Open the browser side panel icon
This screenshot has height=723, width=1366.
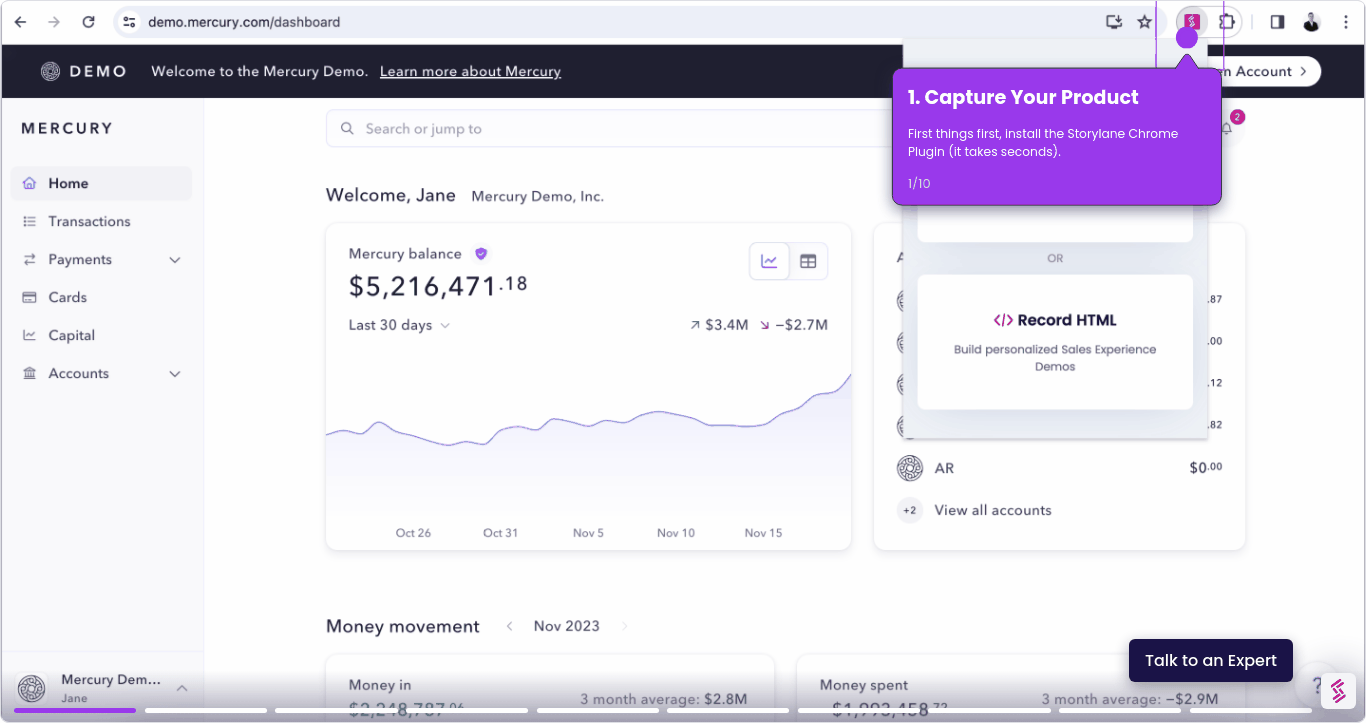coord(1277,22)
